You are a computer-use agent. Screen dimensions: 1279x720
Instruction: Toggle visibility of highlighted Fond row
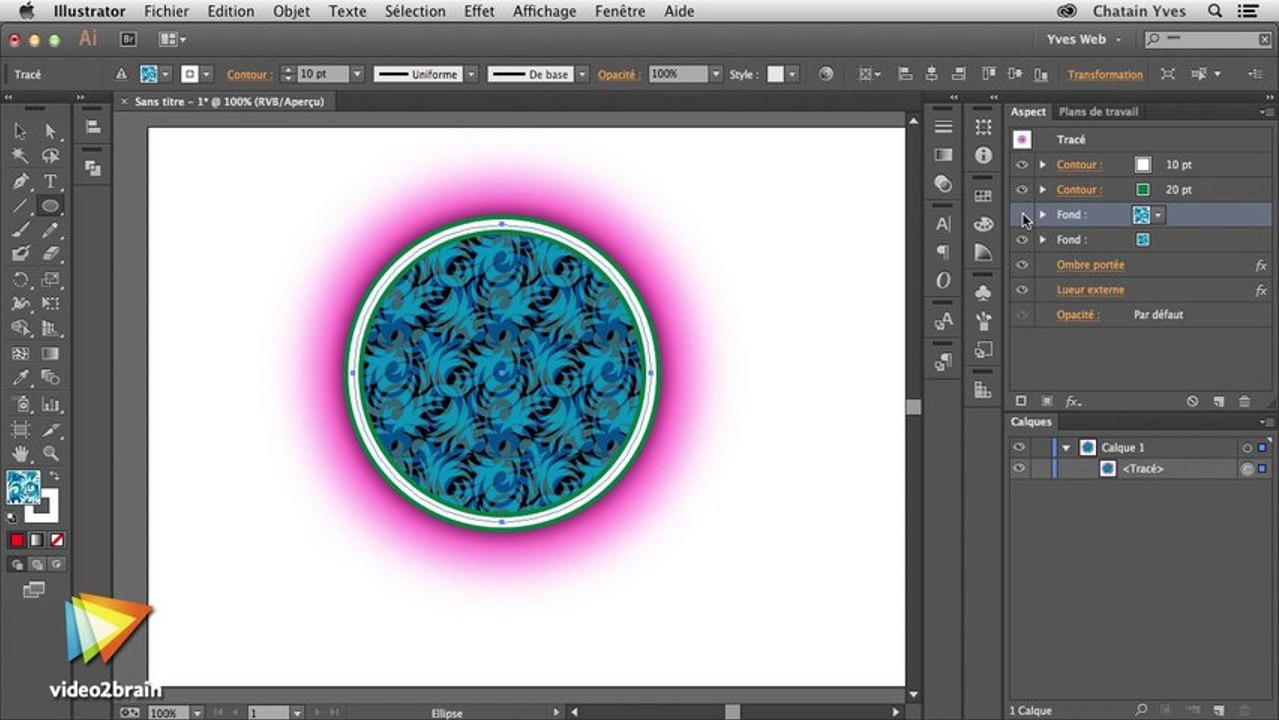pyautogui.click(x=1021, y=215)
